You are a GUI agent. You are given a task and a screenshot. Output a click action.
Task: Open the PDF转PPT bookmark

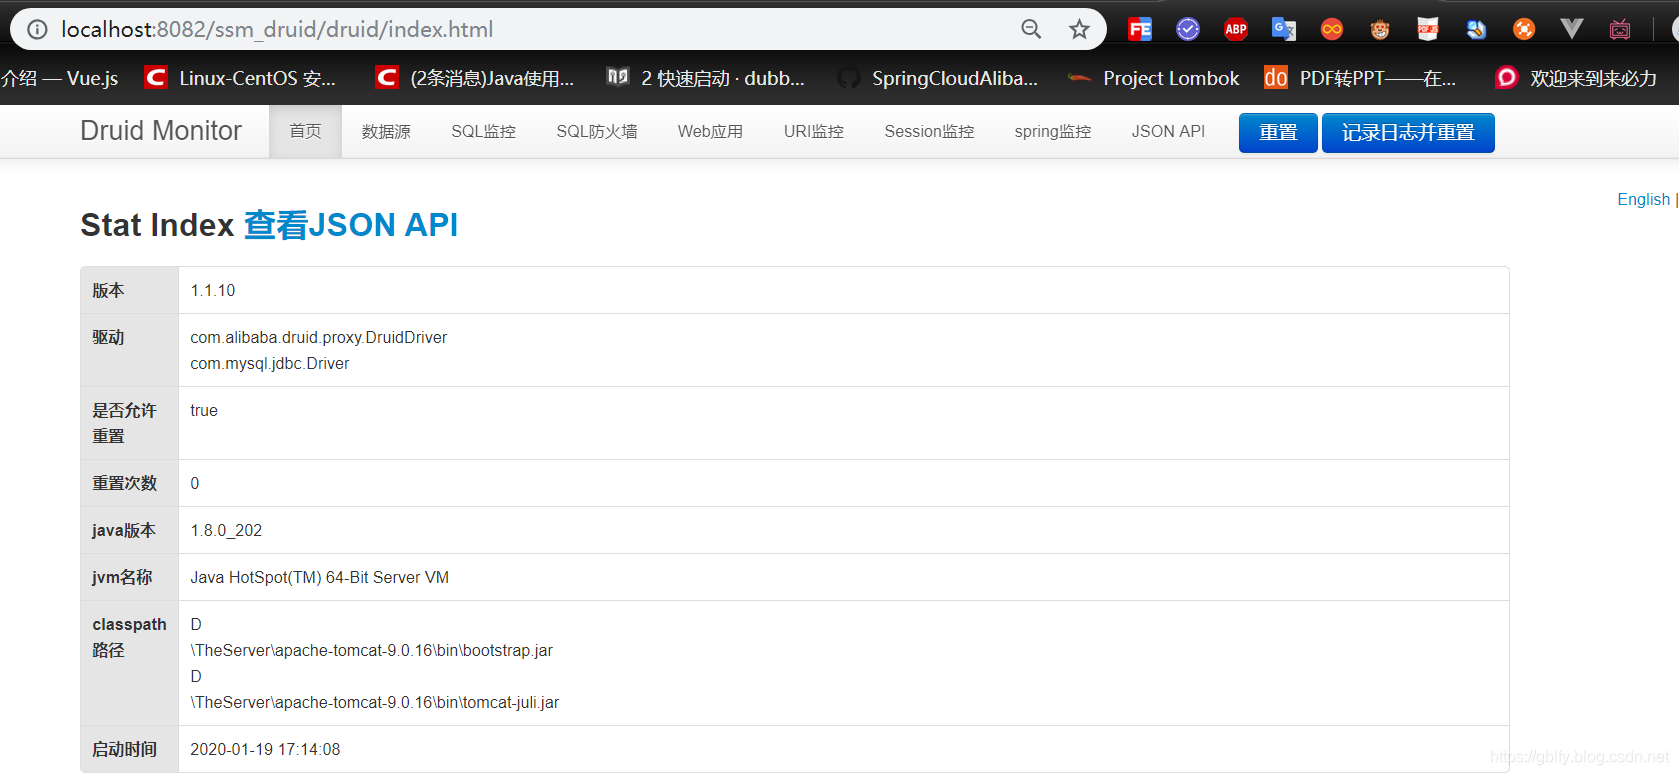pyautogui.click(x=1360, y=78)
